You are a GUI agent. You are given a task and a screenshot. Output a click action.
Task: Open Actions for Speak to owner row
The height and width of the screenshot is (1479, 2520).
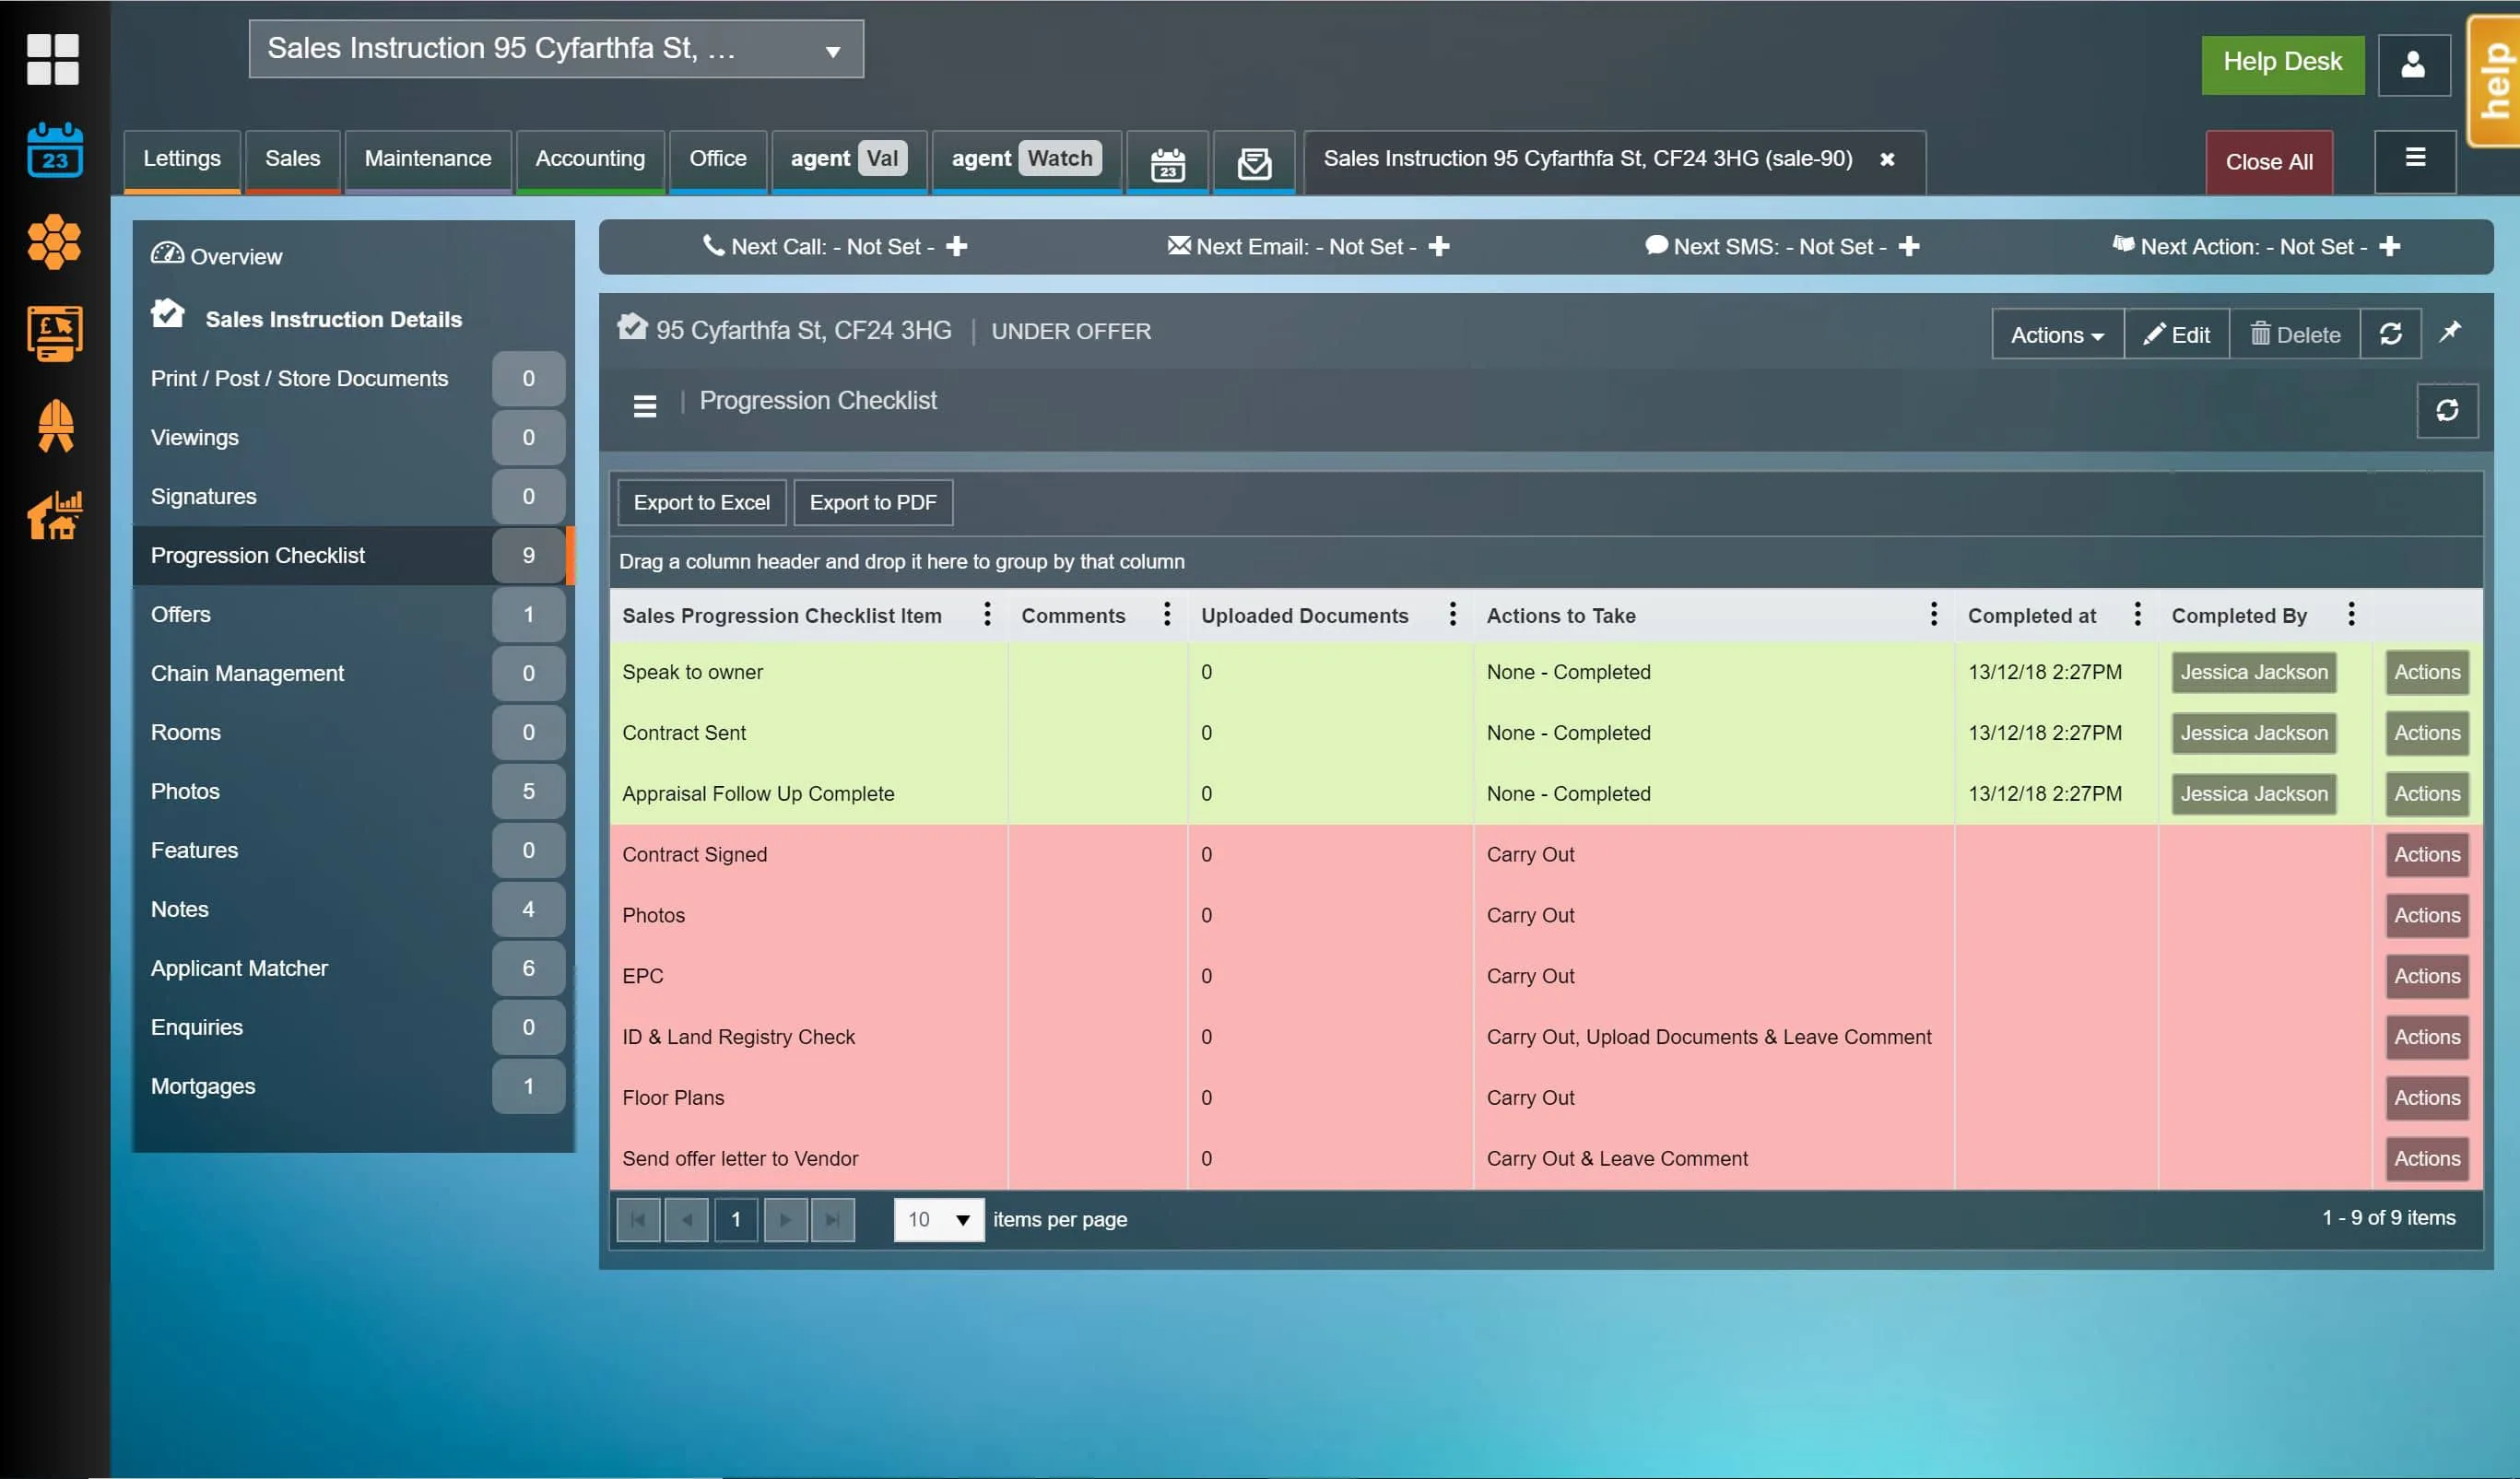(x=2427, y=672)
